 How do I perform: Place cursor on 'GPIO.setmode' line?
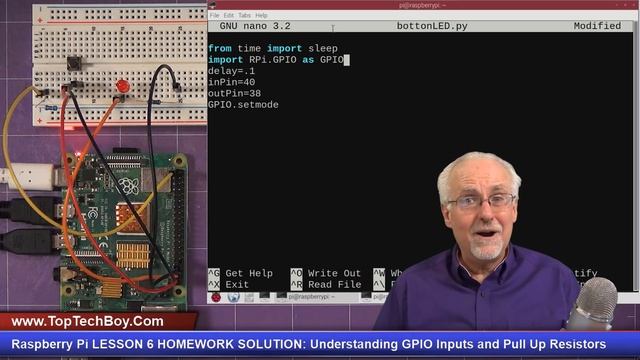[243, 105]
